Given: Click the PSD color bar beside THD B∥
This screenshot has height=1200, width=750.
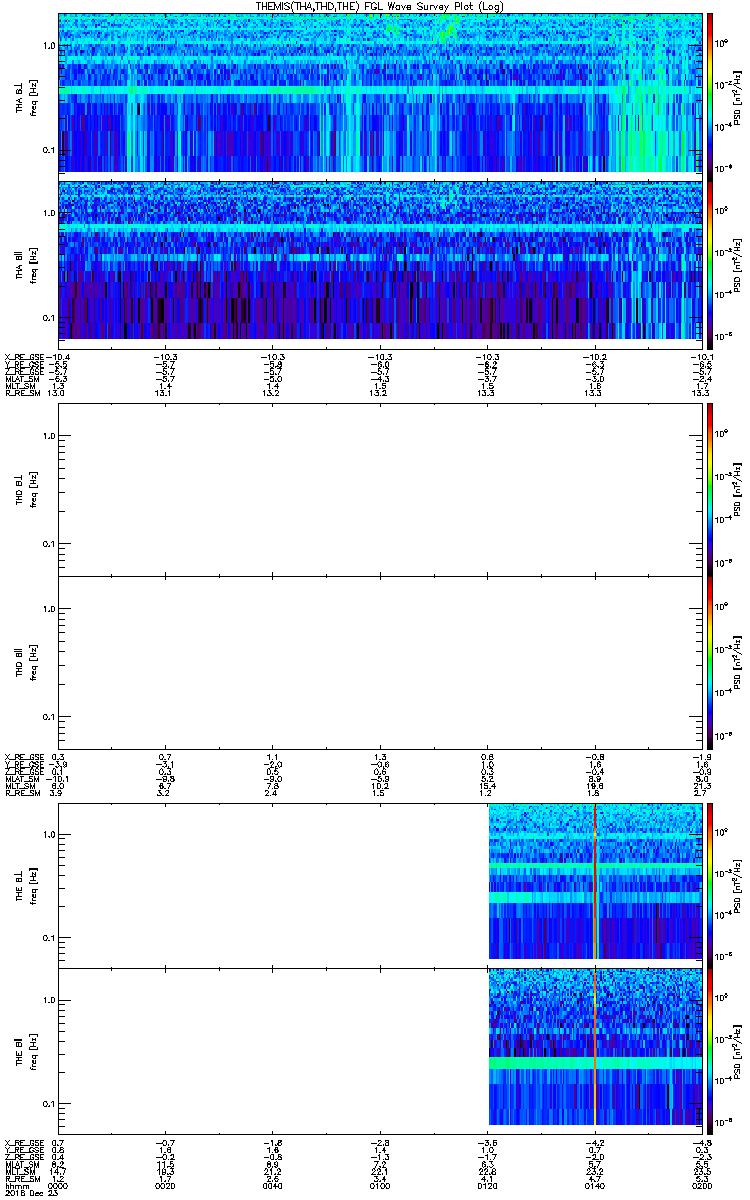Looking at the screenshot, I should pos(711,661).
